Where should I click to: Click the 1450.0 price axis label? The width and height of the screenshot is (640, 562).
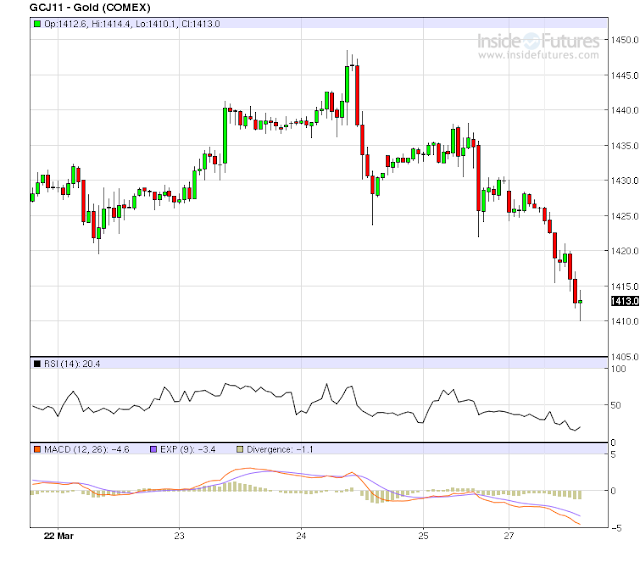click(624, 40)
